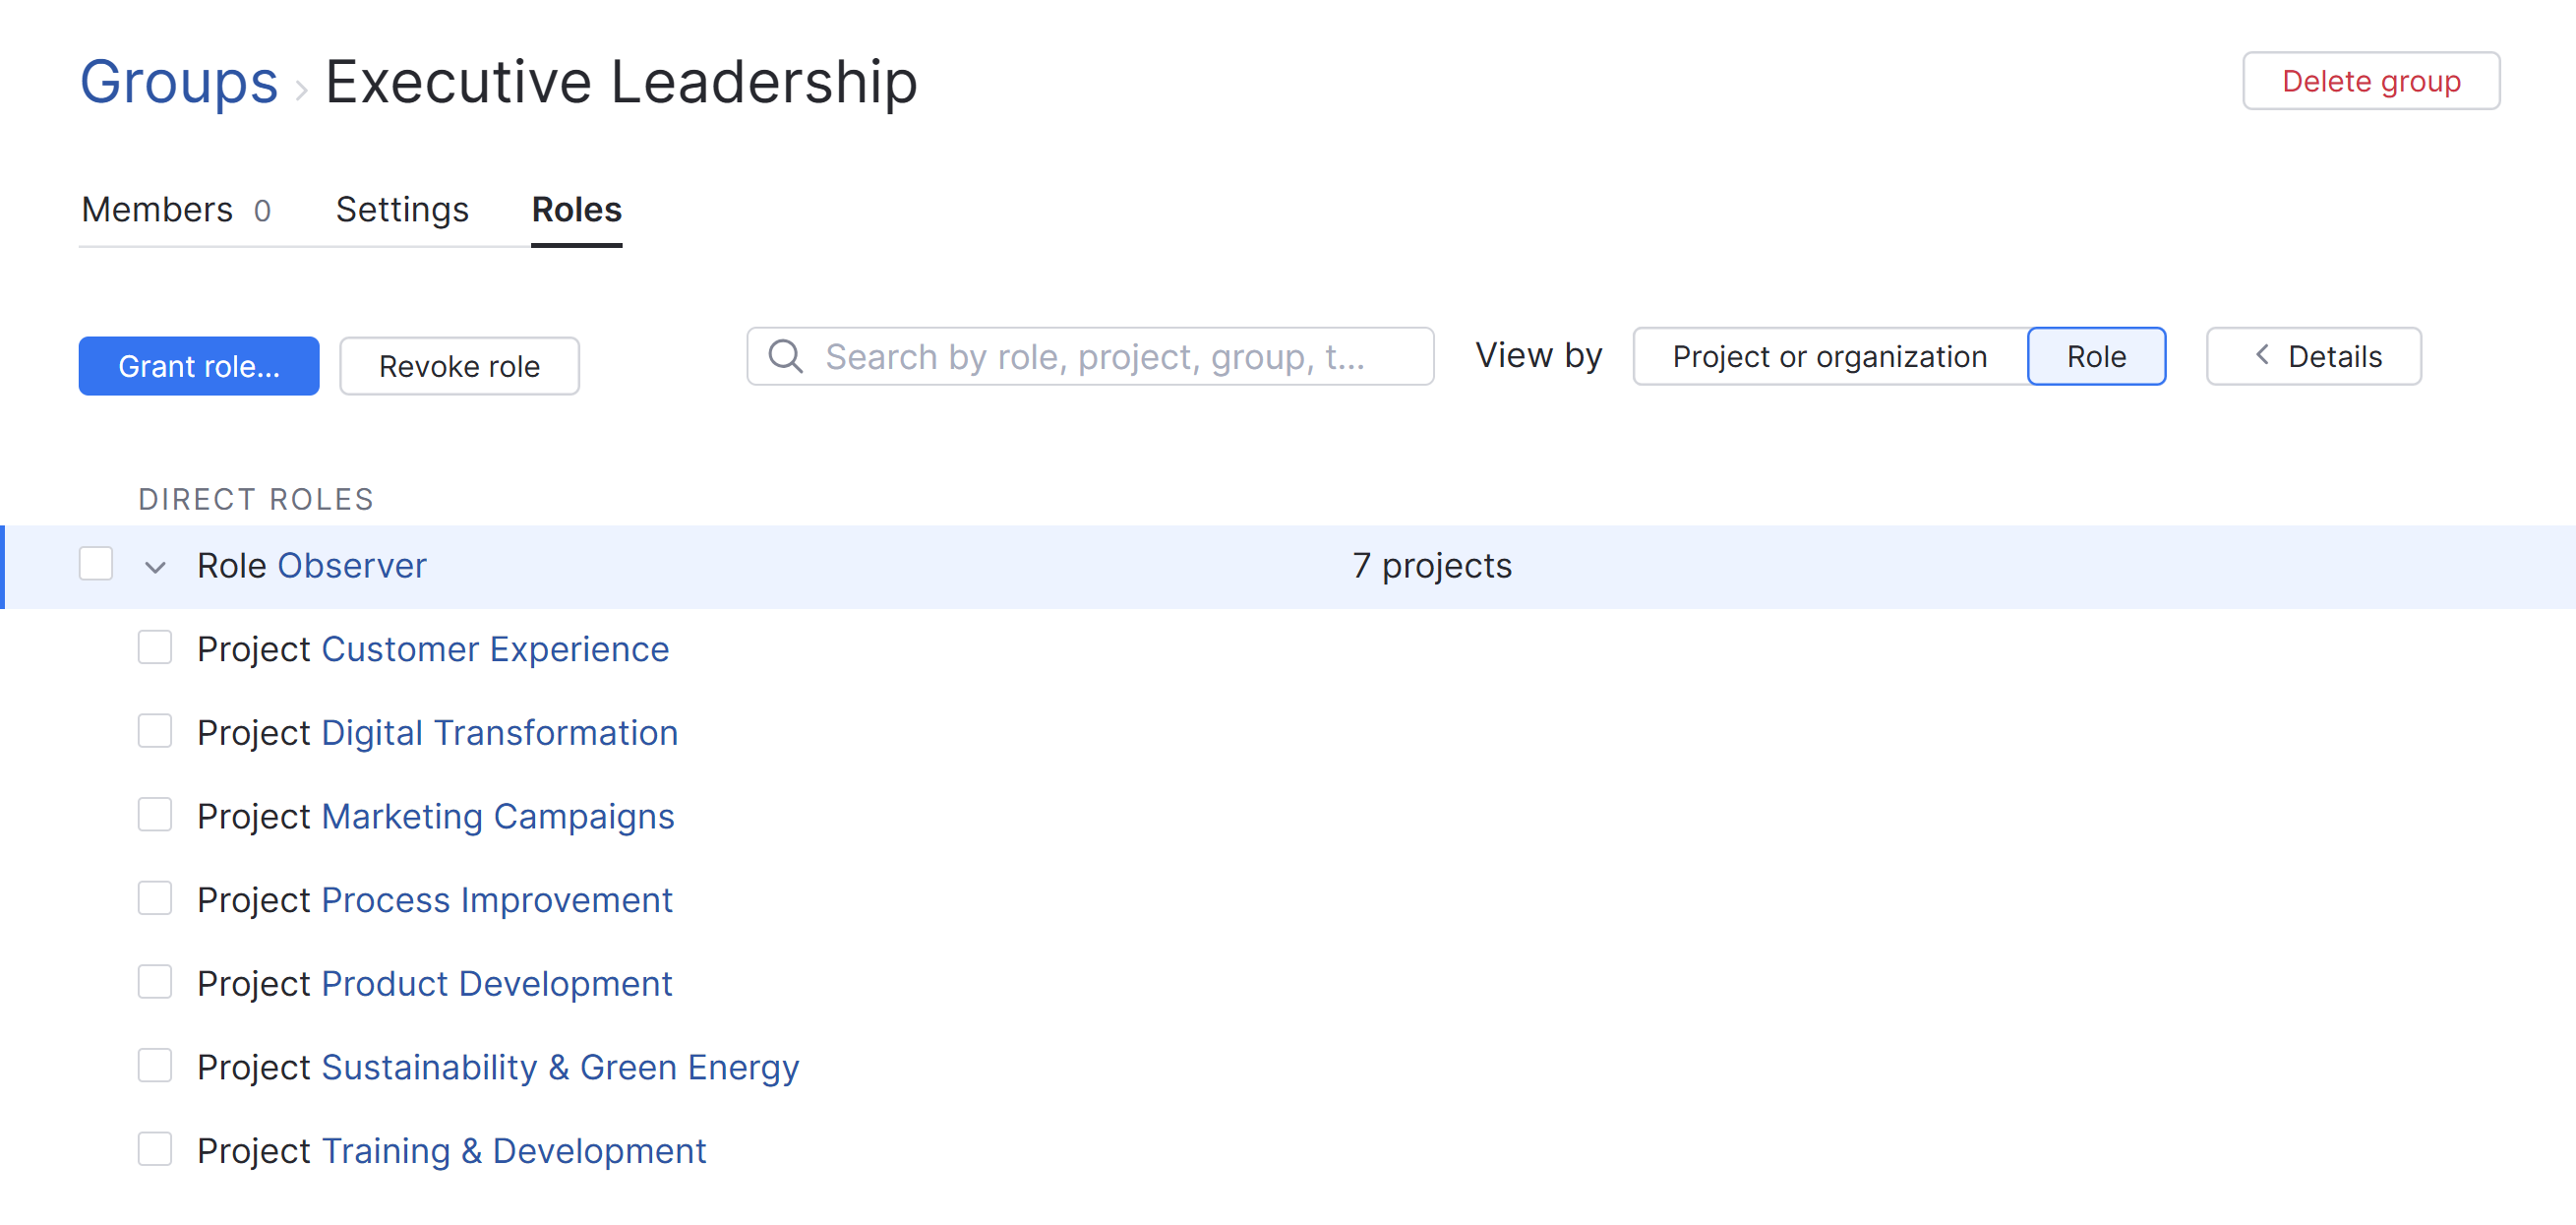This screenshot has width=2576, height=1225.
Task: Toggle the Training & Development checkbox
Action: [x=155, y=1149]
